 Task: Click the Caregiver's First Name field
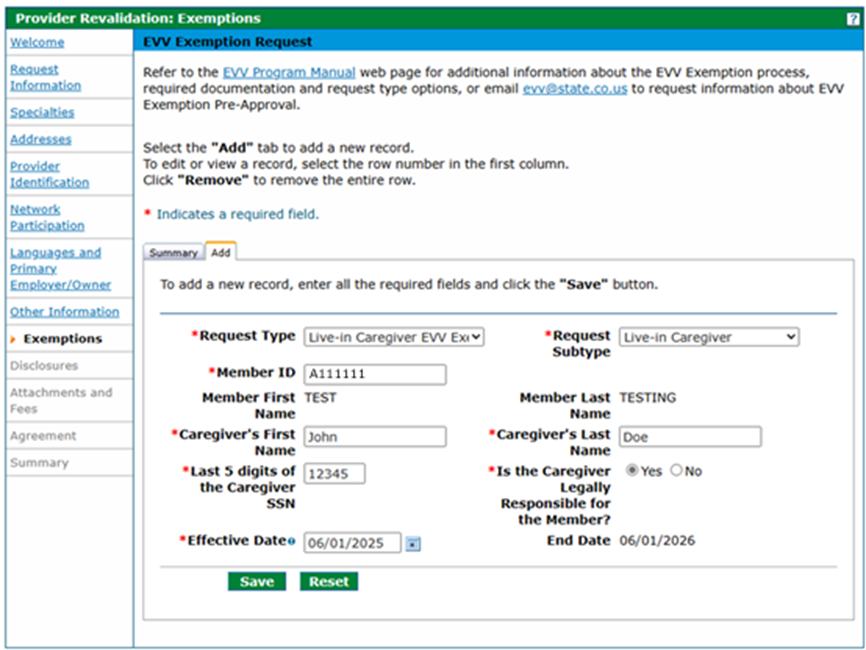point(375,436)
